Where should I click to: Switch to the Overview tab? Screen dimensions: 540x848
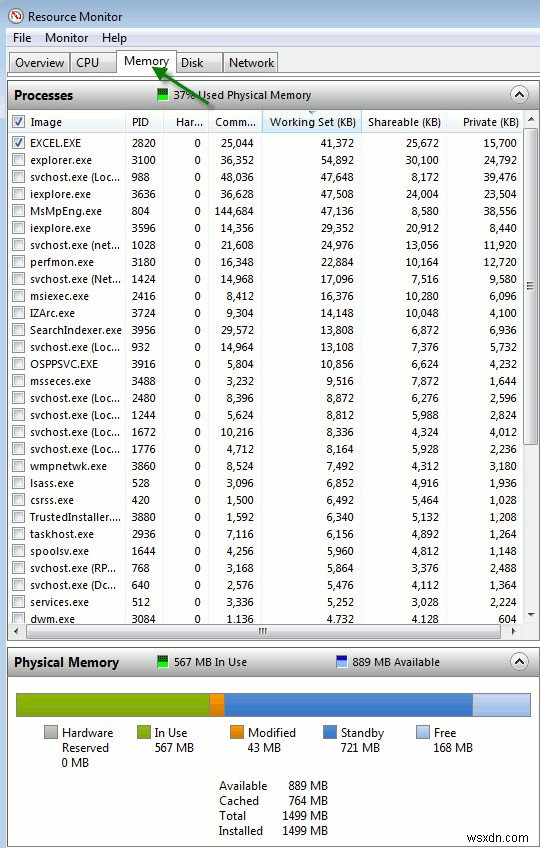39,63
